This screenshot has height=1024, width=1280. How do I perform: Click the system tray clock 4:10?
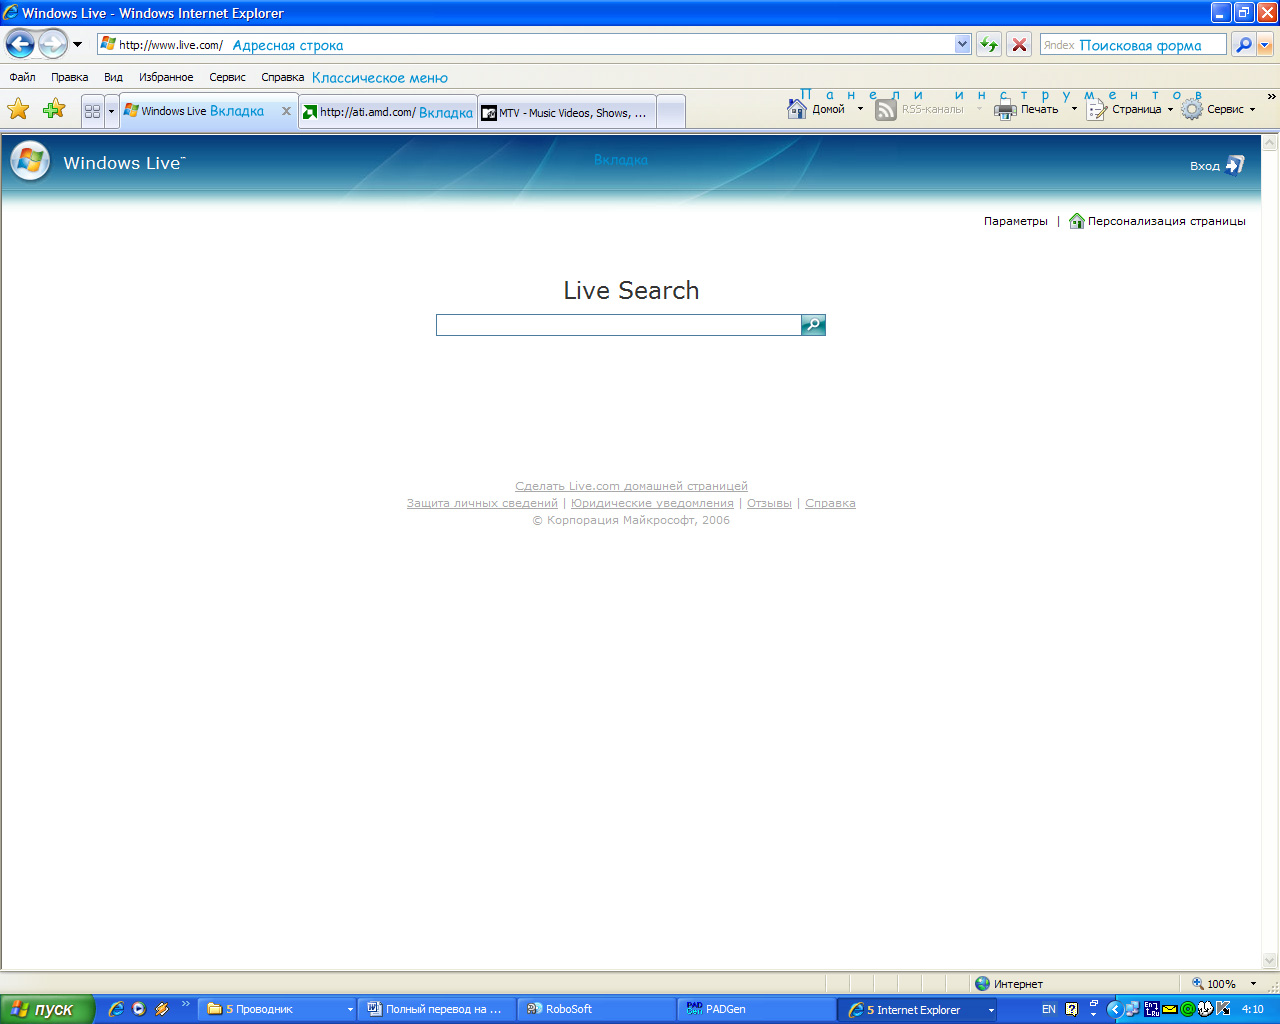[x=1253, y=1009]
